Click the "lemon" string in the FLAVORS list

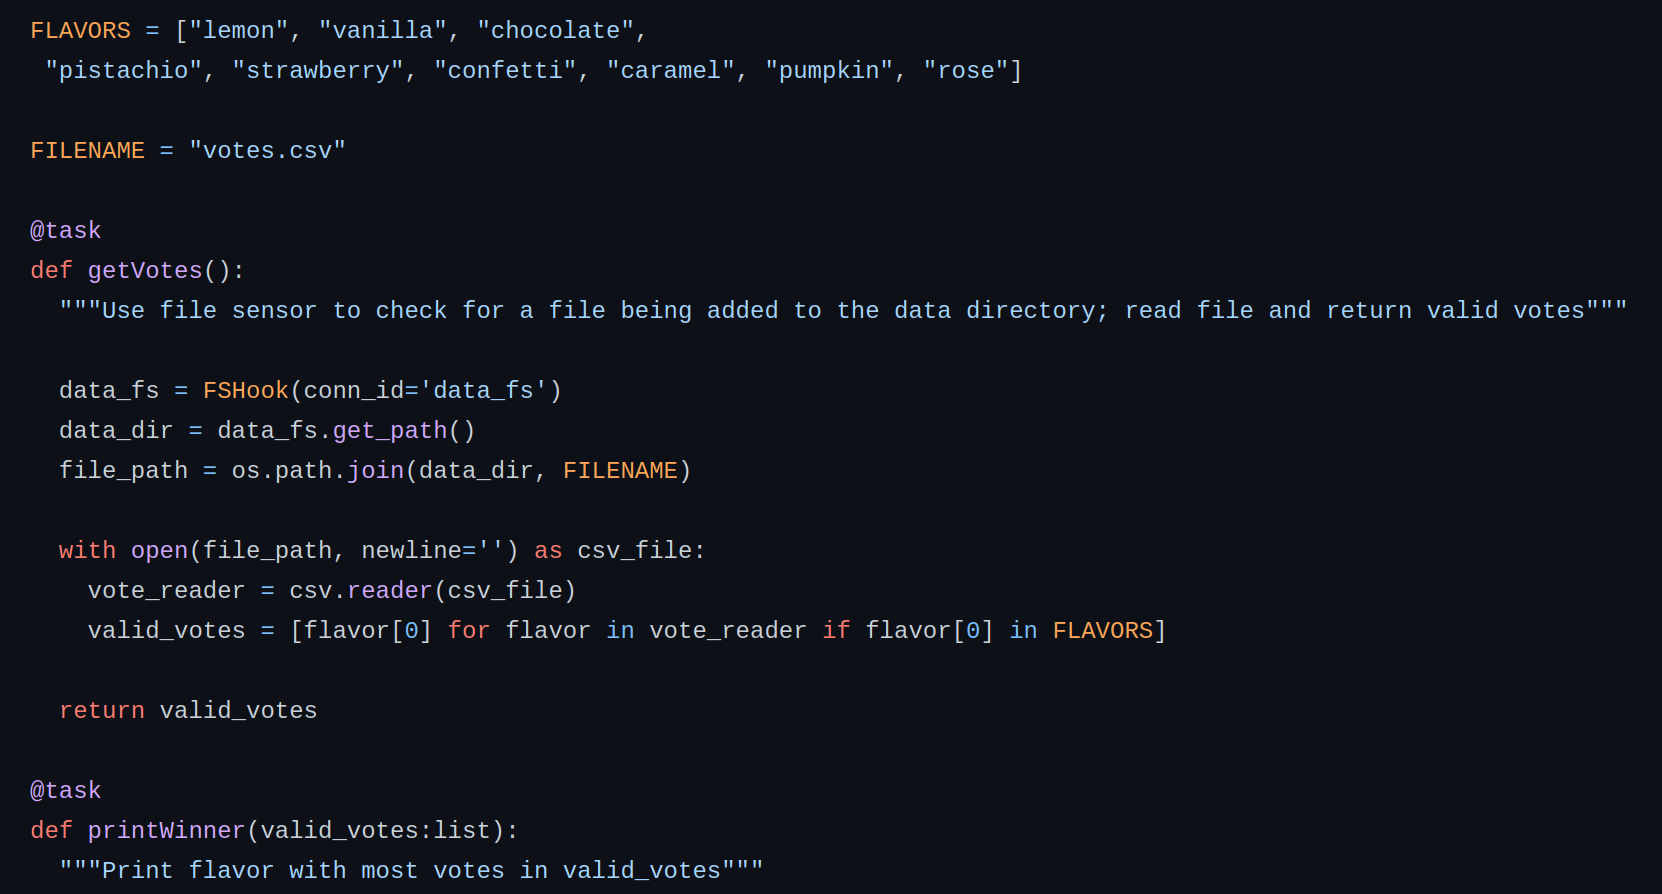click(x=238, y=31)
